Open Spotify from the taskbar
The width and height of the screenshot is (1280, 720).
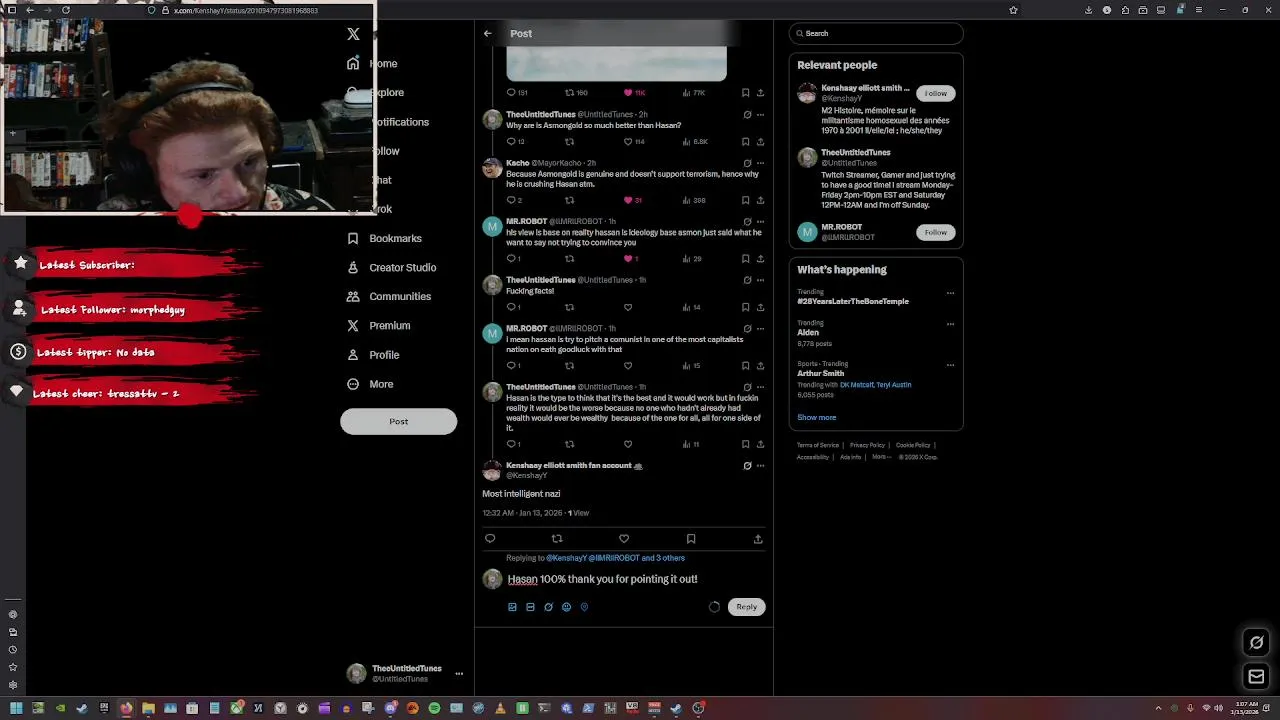tap(434, 708)
